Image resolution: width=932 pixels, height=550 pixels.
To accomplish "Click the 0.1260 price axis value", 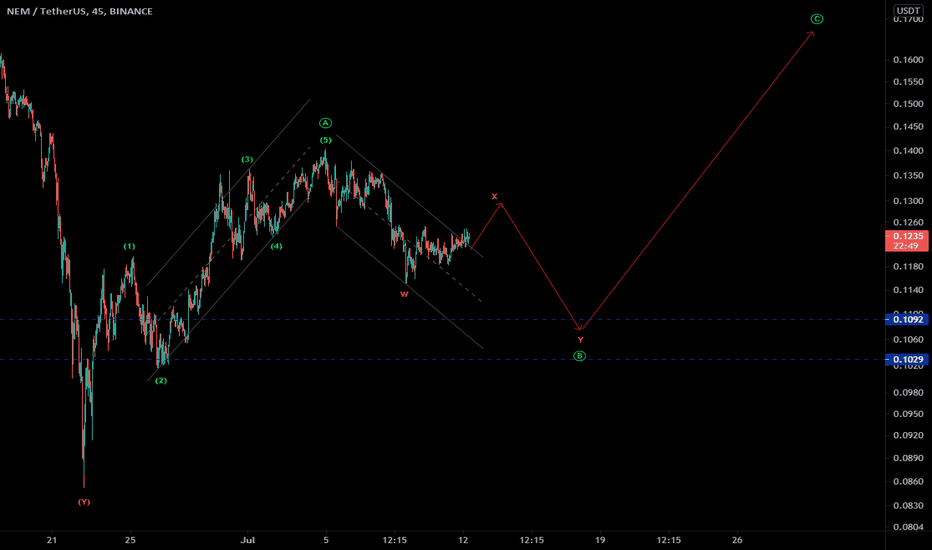I will [908, 222].
